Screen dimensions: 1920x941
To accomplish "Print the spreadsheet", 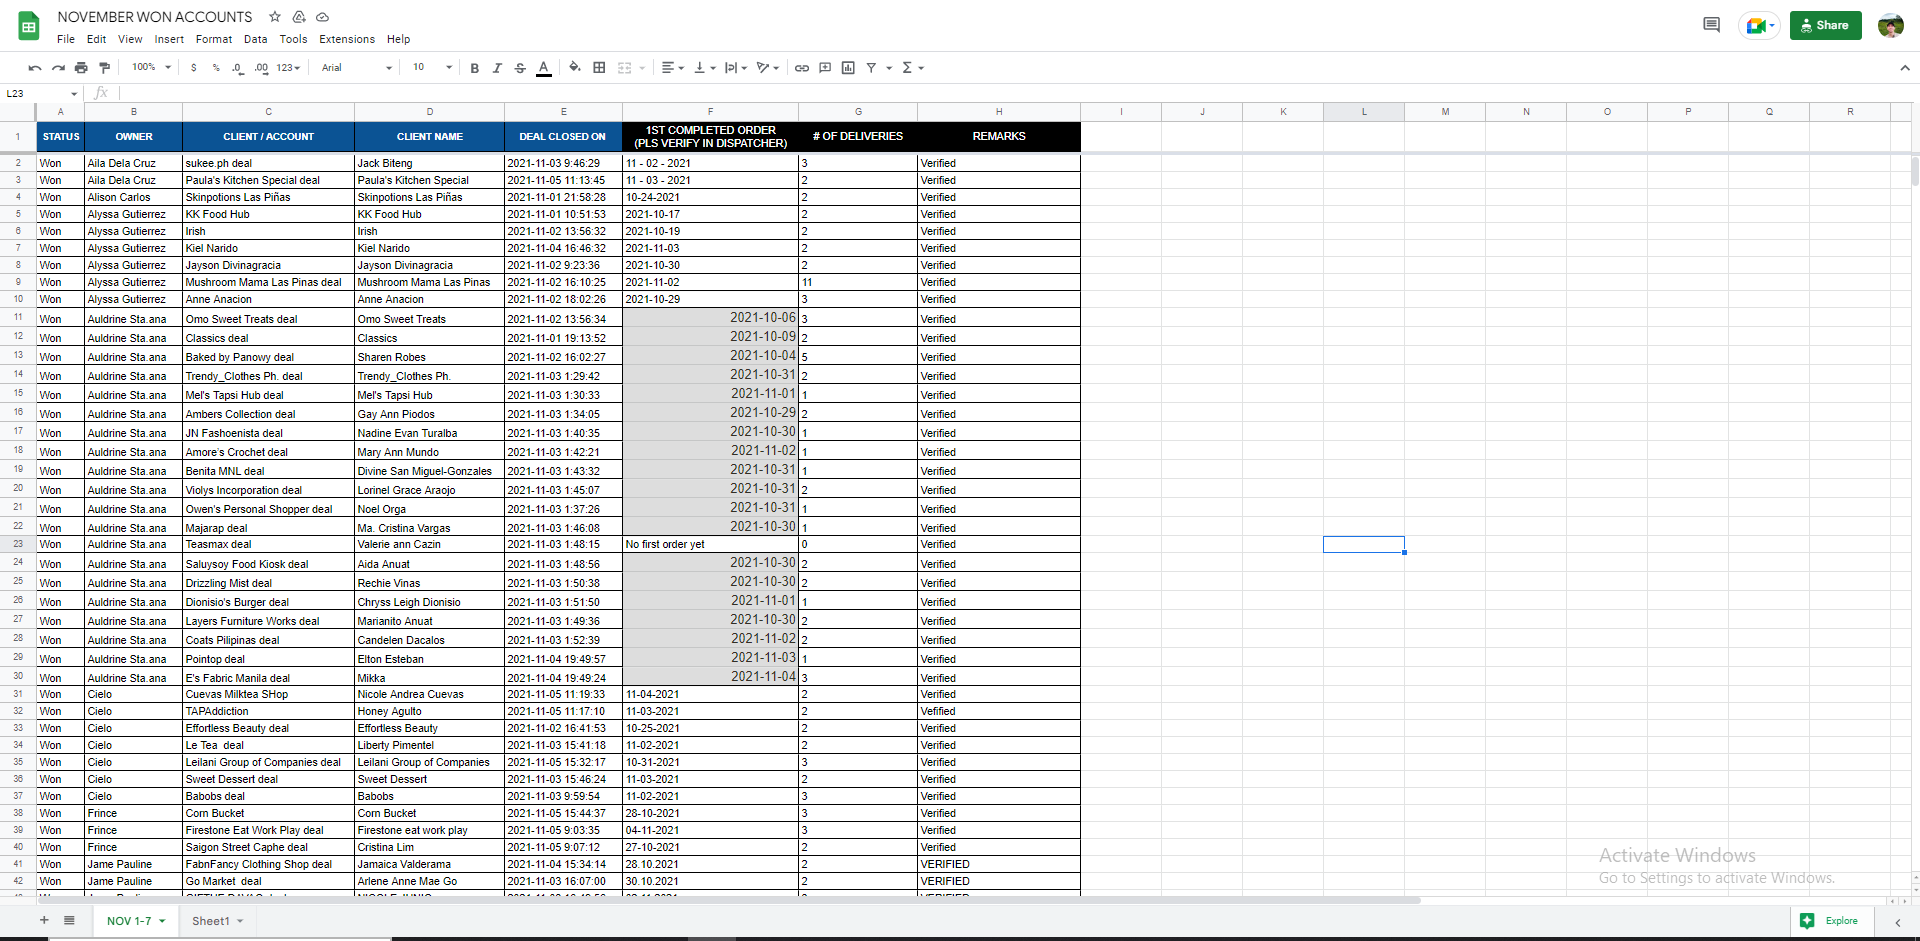I will [x=81, y=68].
